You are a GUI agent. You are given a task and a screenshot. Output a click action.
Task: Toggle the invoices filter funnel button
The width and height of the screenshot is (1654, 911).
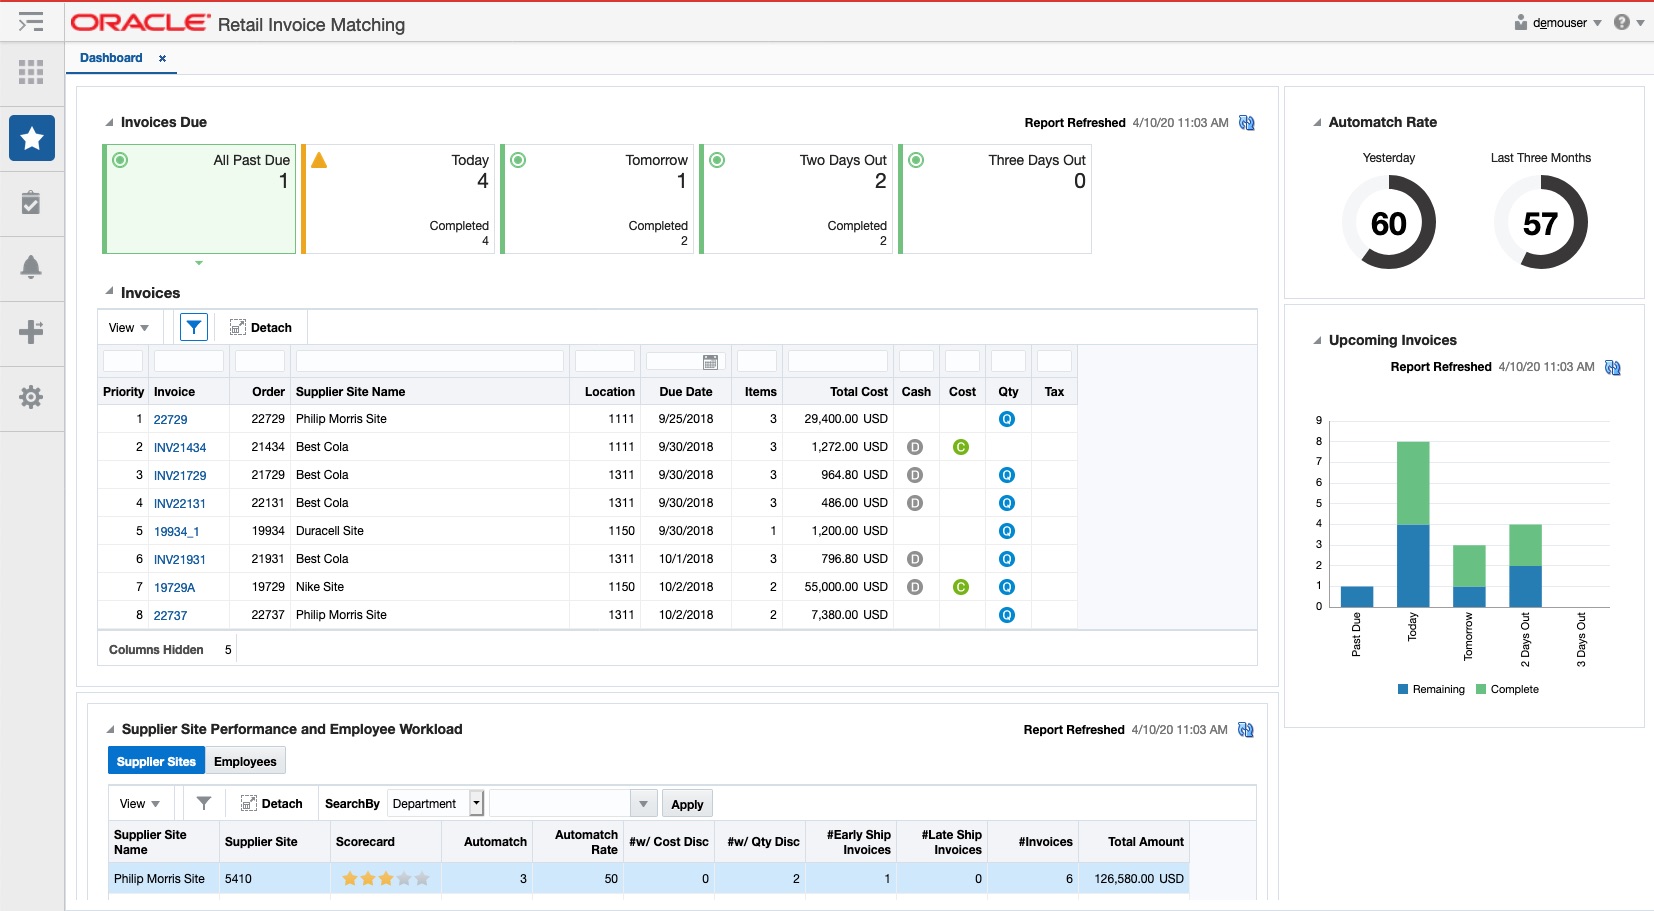(x=194, y=327)
